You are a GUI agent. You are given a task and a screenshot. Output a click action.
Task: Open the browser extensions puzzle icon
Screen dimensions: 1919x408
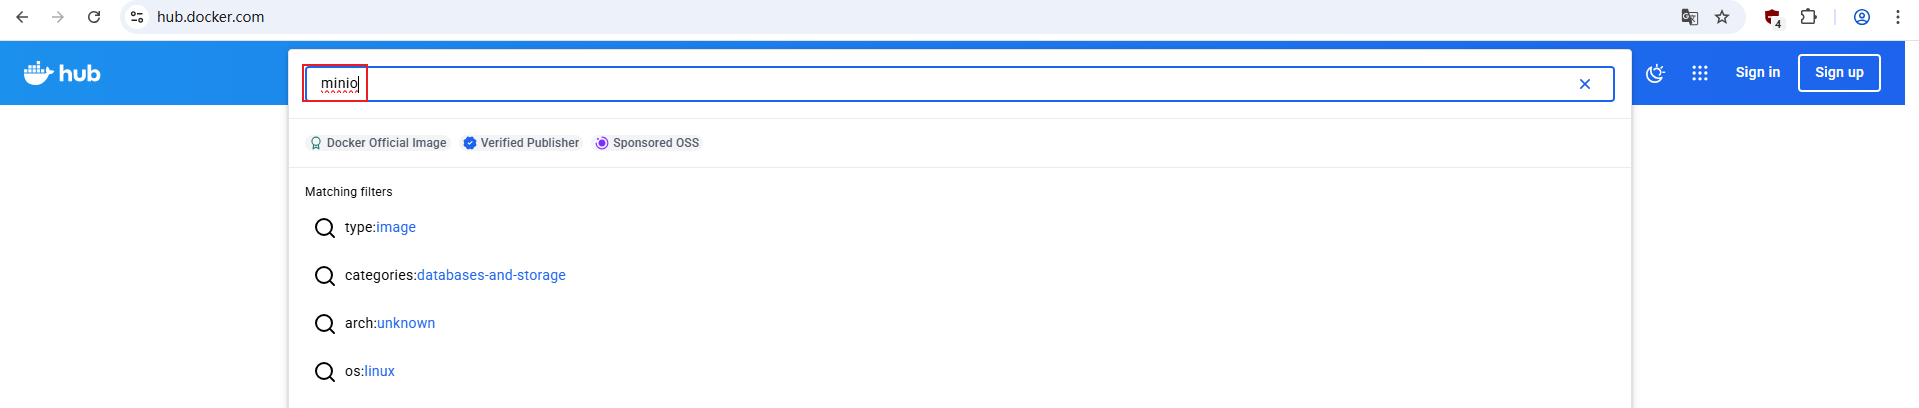coord(1808,17)
